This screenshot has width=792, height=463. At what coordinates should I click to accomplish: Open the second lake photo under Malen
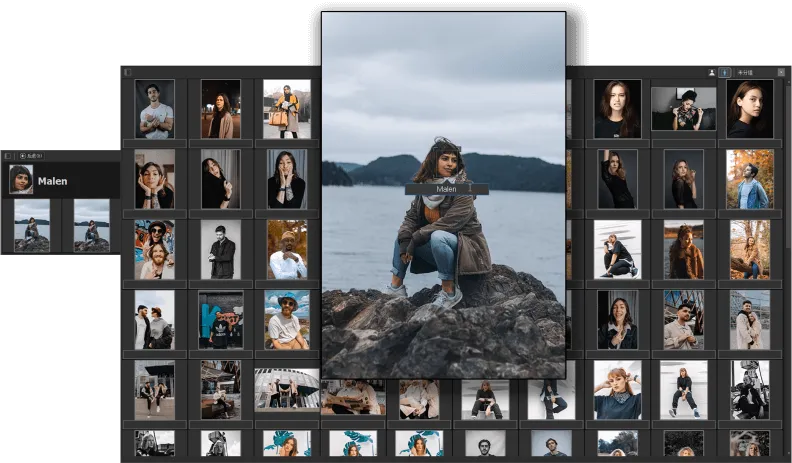point(91,225)
